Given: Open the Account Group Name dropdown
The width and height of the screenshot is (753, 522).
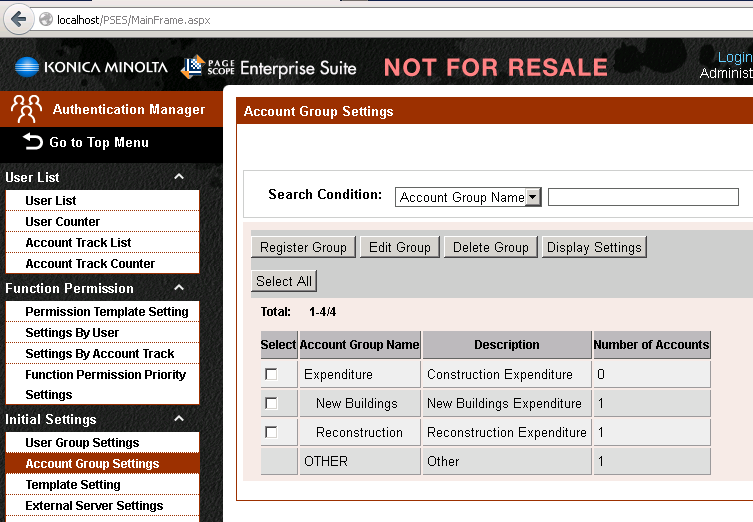Looking at the screenshot, I should click(532, 197).
